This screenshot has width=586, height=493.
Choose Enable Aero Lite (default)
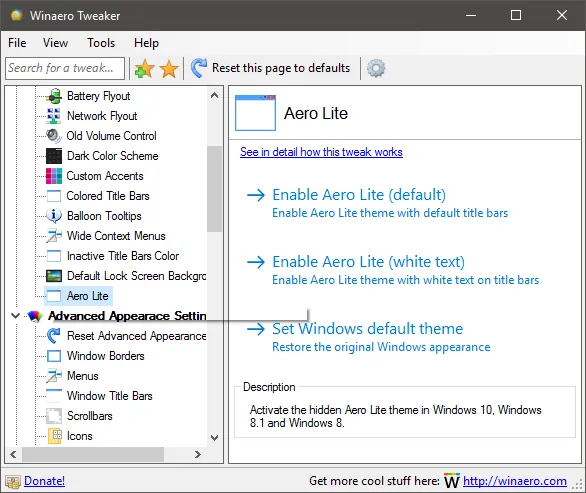pyautogui.click(x=359, y=195)
